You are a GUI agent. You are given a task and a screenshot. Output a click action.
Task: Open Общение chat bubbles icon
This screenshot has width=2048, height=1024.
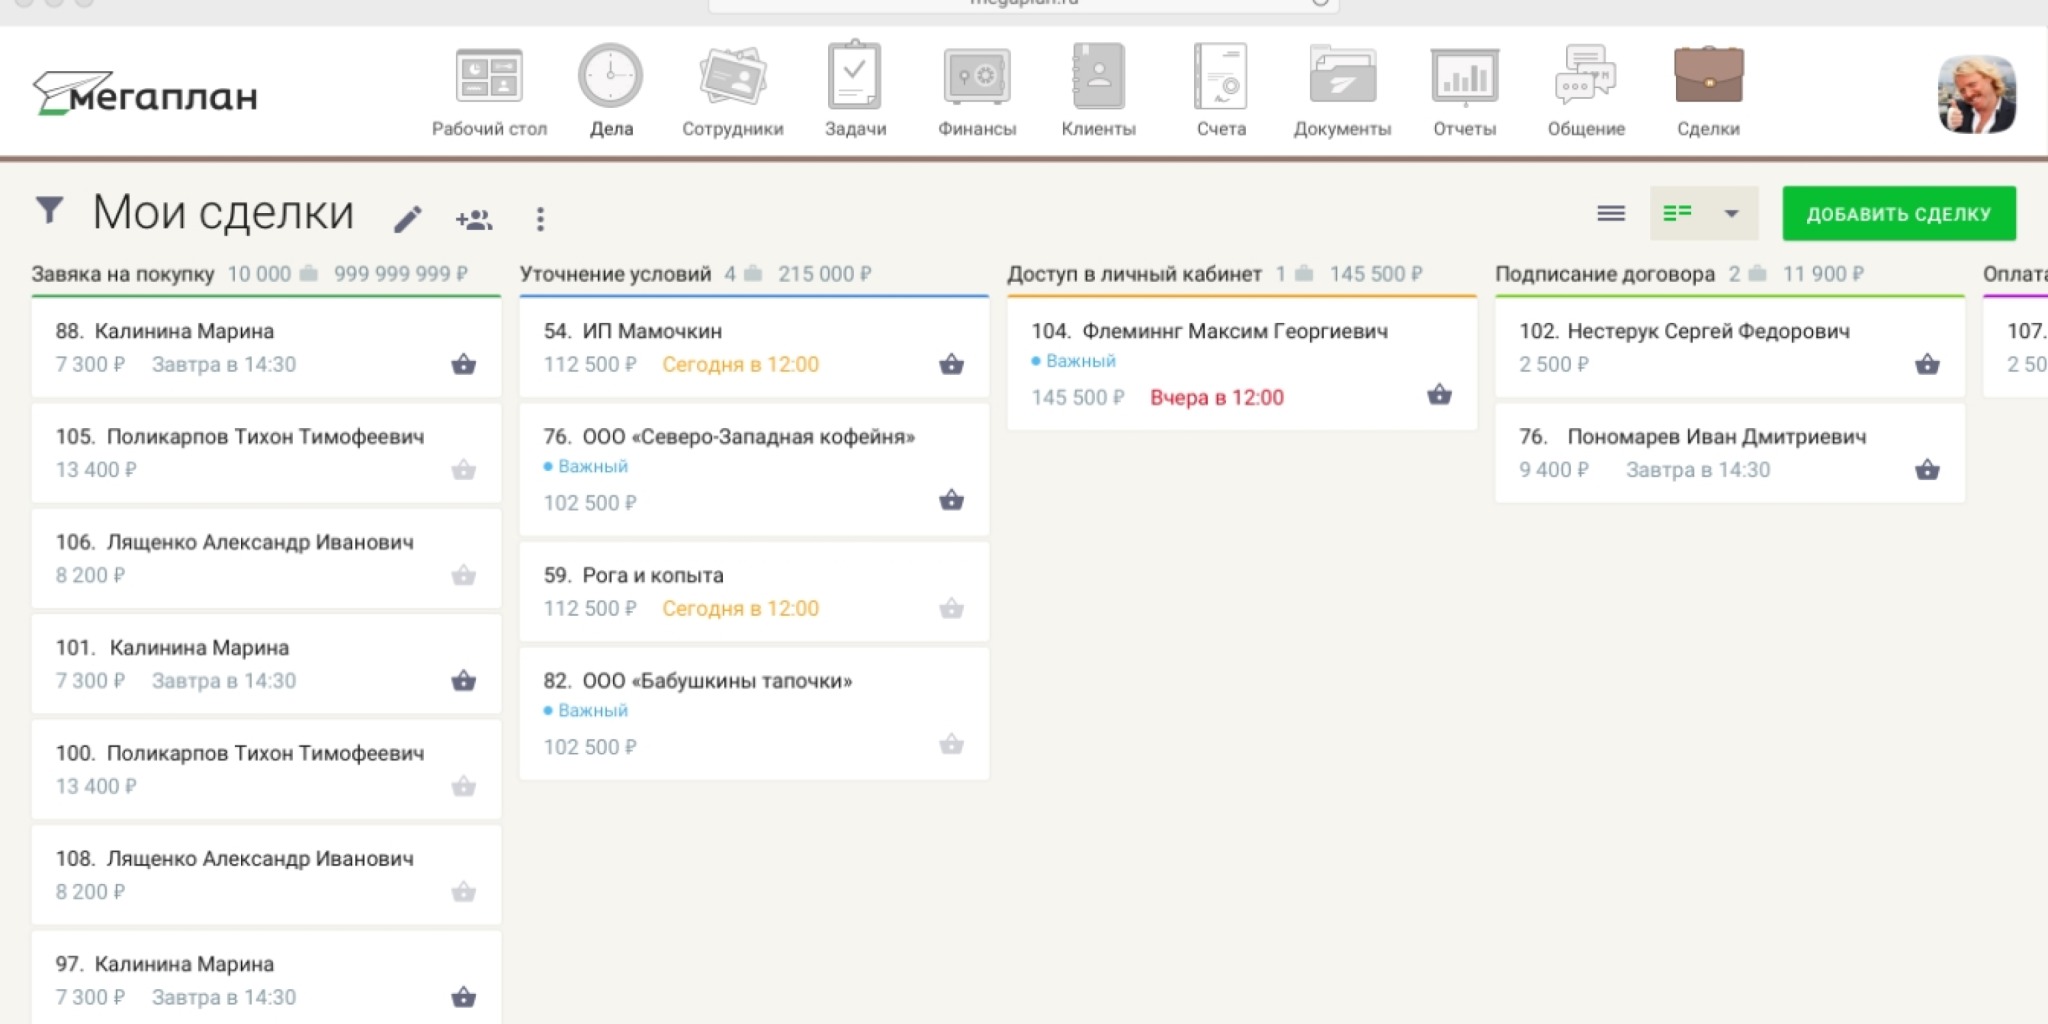coord(1586,75)
